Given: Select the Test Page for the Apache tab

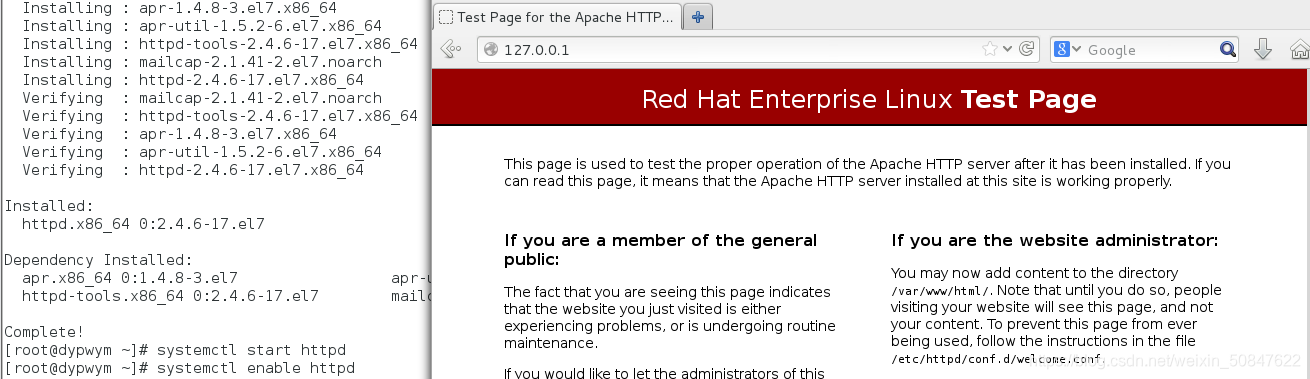Looking at the screenshot, I should [556, 17].
